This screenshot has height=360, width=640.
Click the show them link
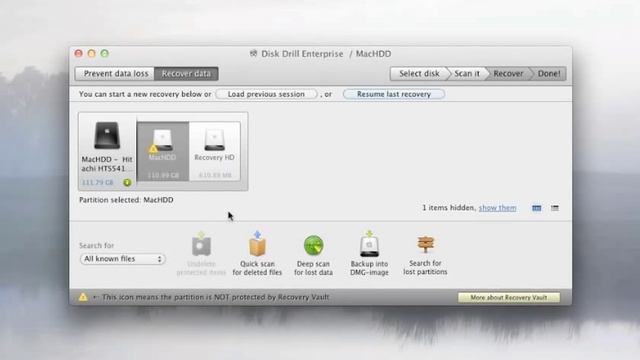click(497, 208)
